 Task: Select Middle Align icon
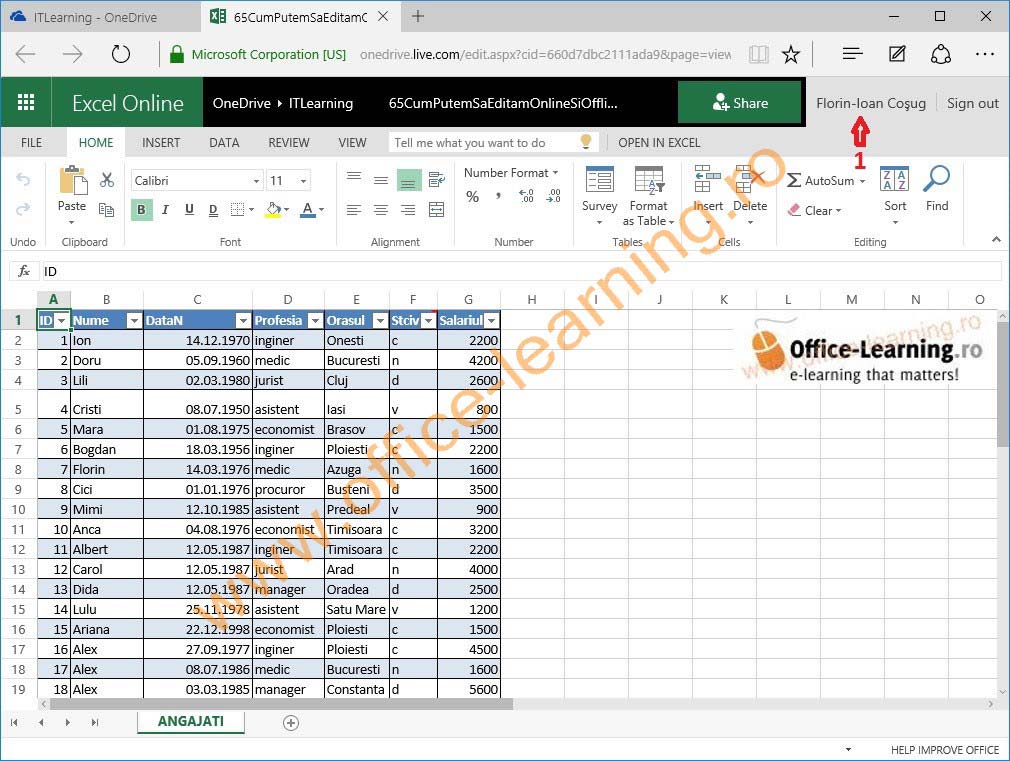381,180
